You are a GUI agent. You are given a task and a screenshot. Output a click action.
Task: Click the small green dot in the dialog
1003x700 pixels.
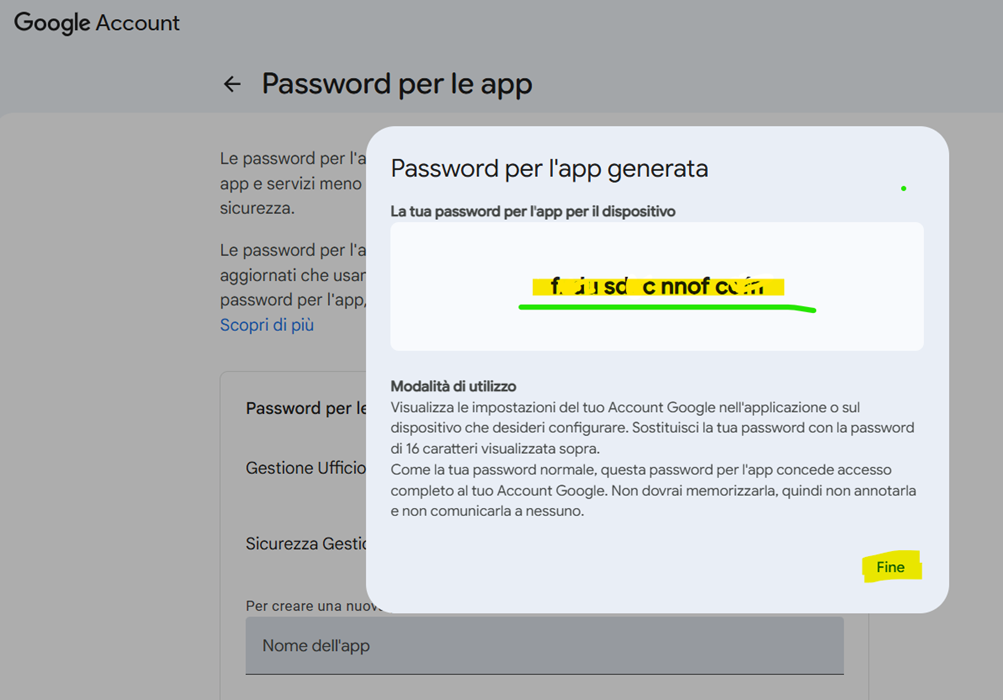pyautogui.click(x=903, y=188)
